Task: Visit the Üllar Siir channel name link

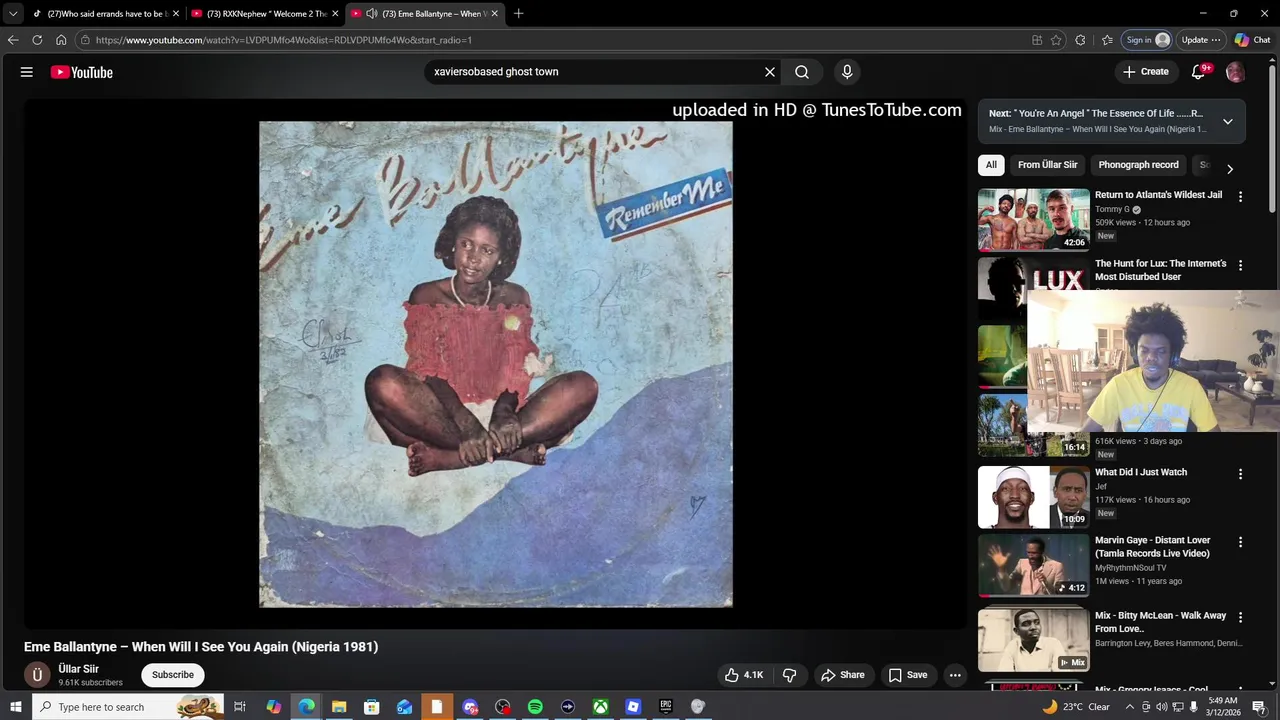Action: (78, 669)
